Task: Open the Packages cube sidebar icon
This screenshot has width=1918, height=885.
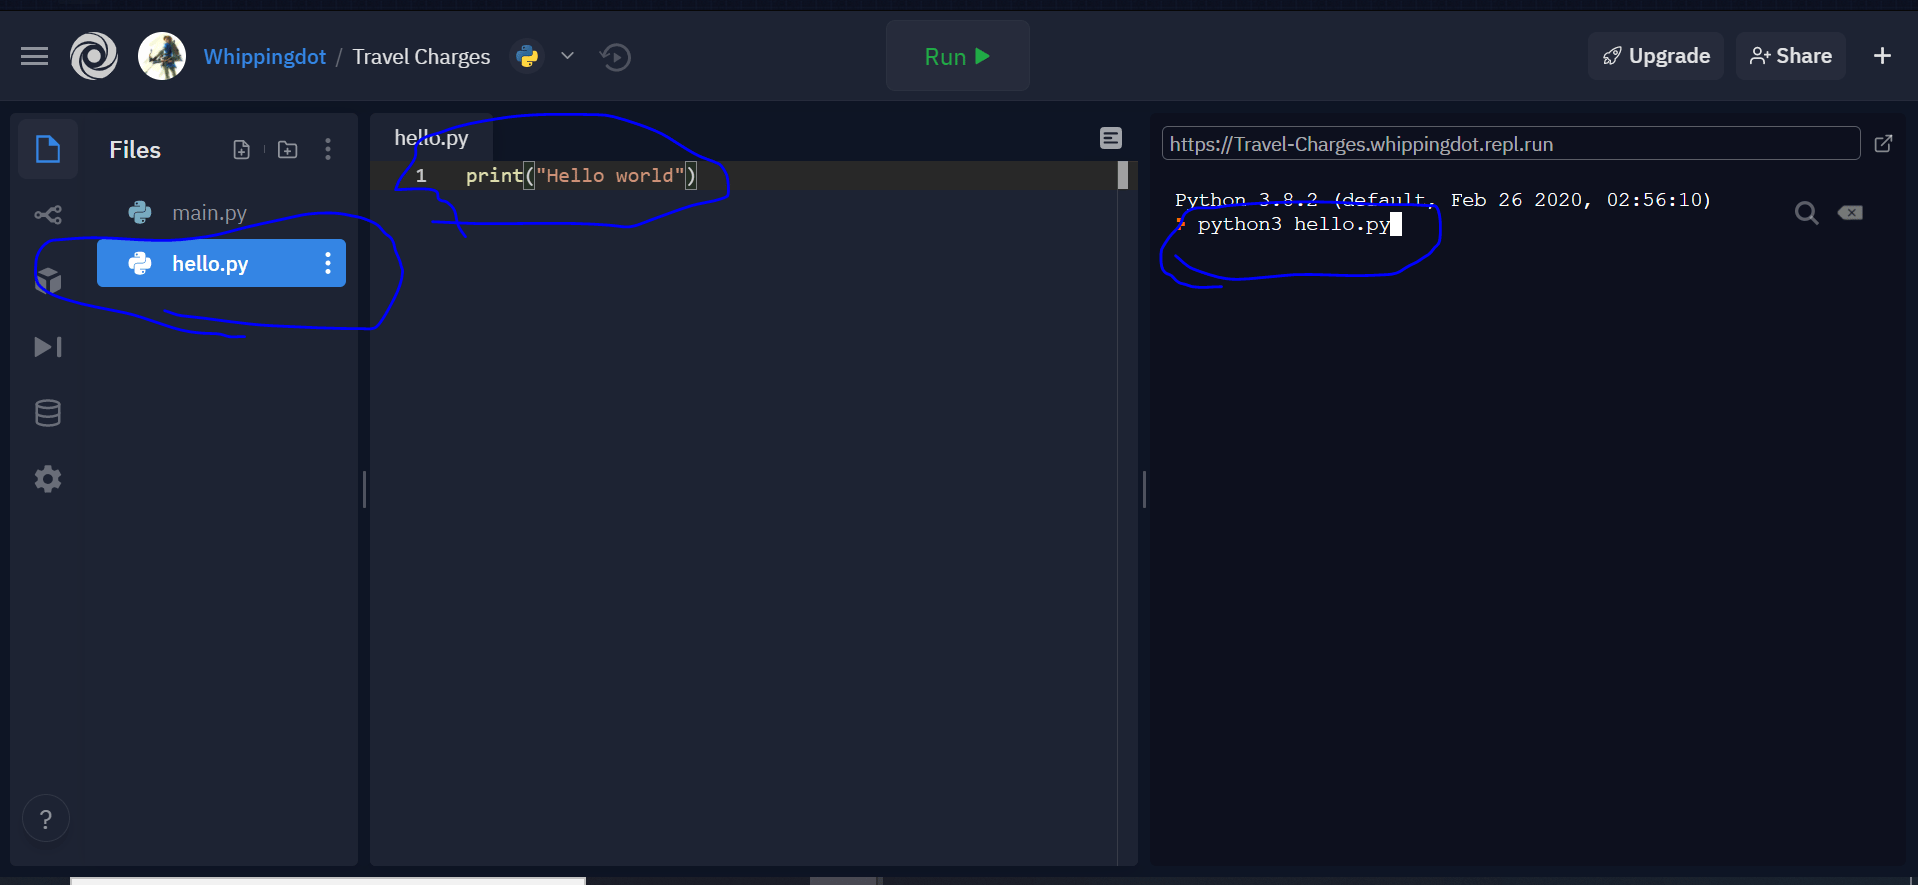Action: coord(48,281)
